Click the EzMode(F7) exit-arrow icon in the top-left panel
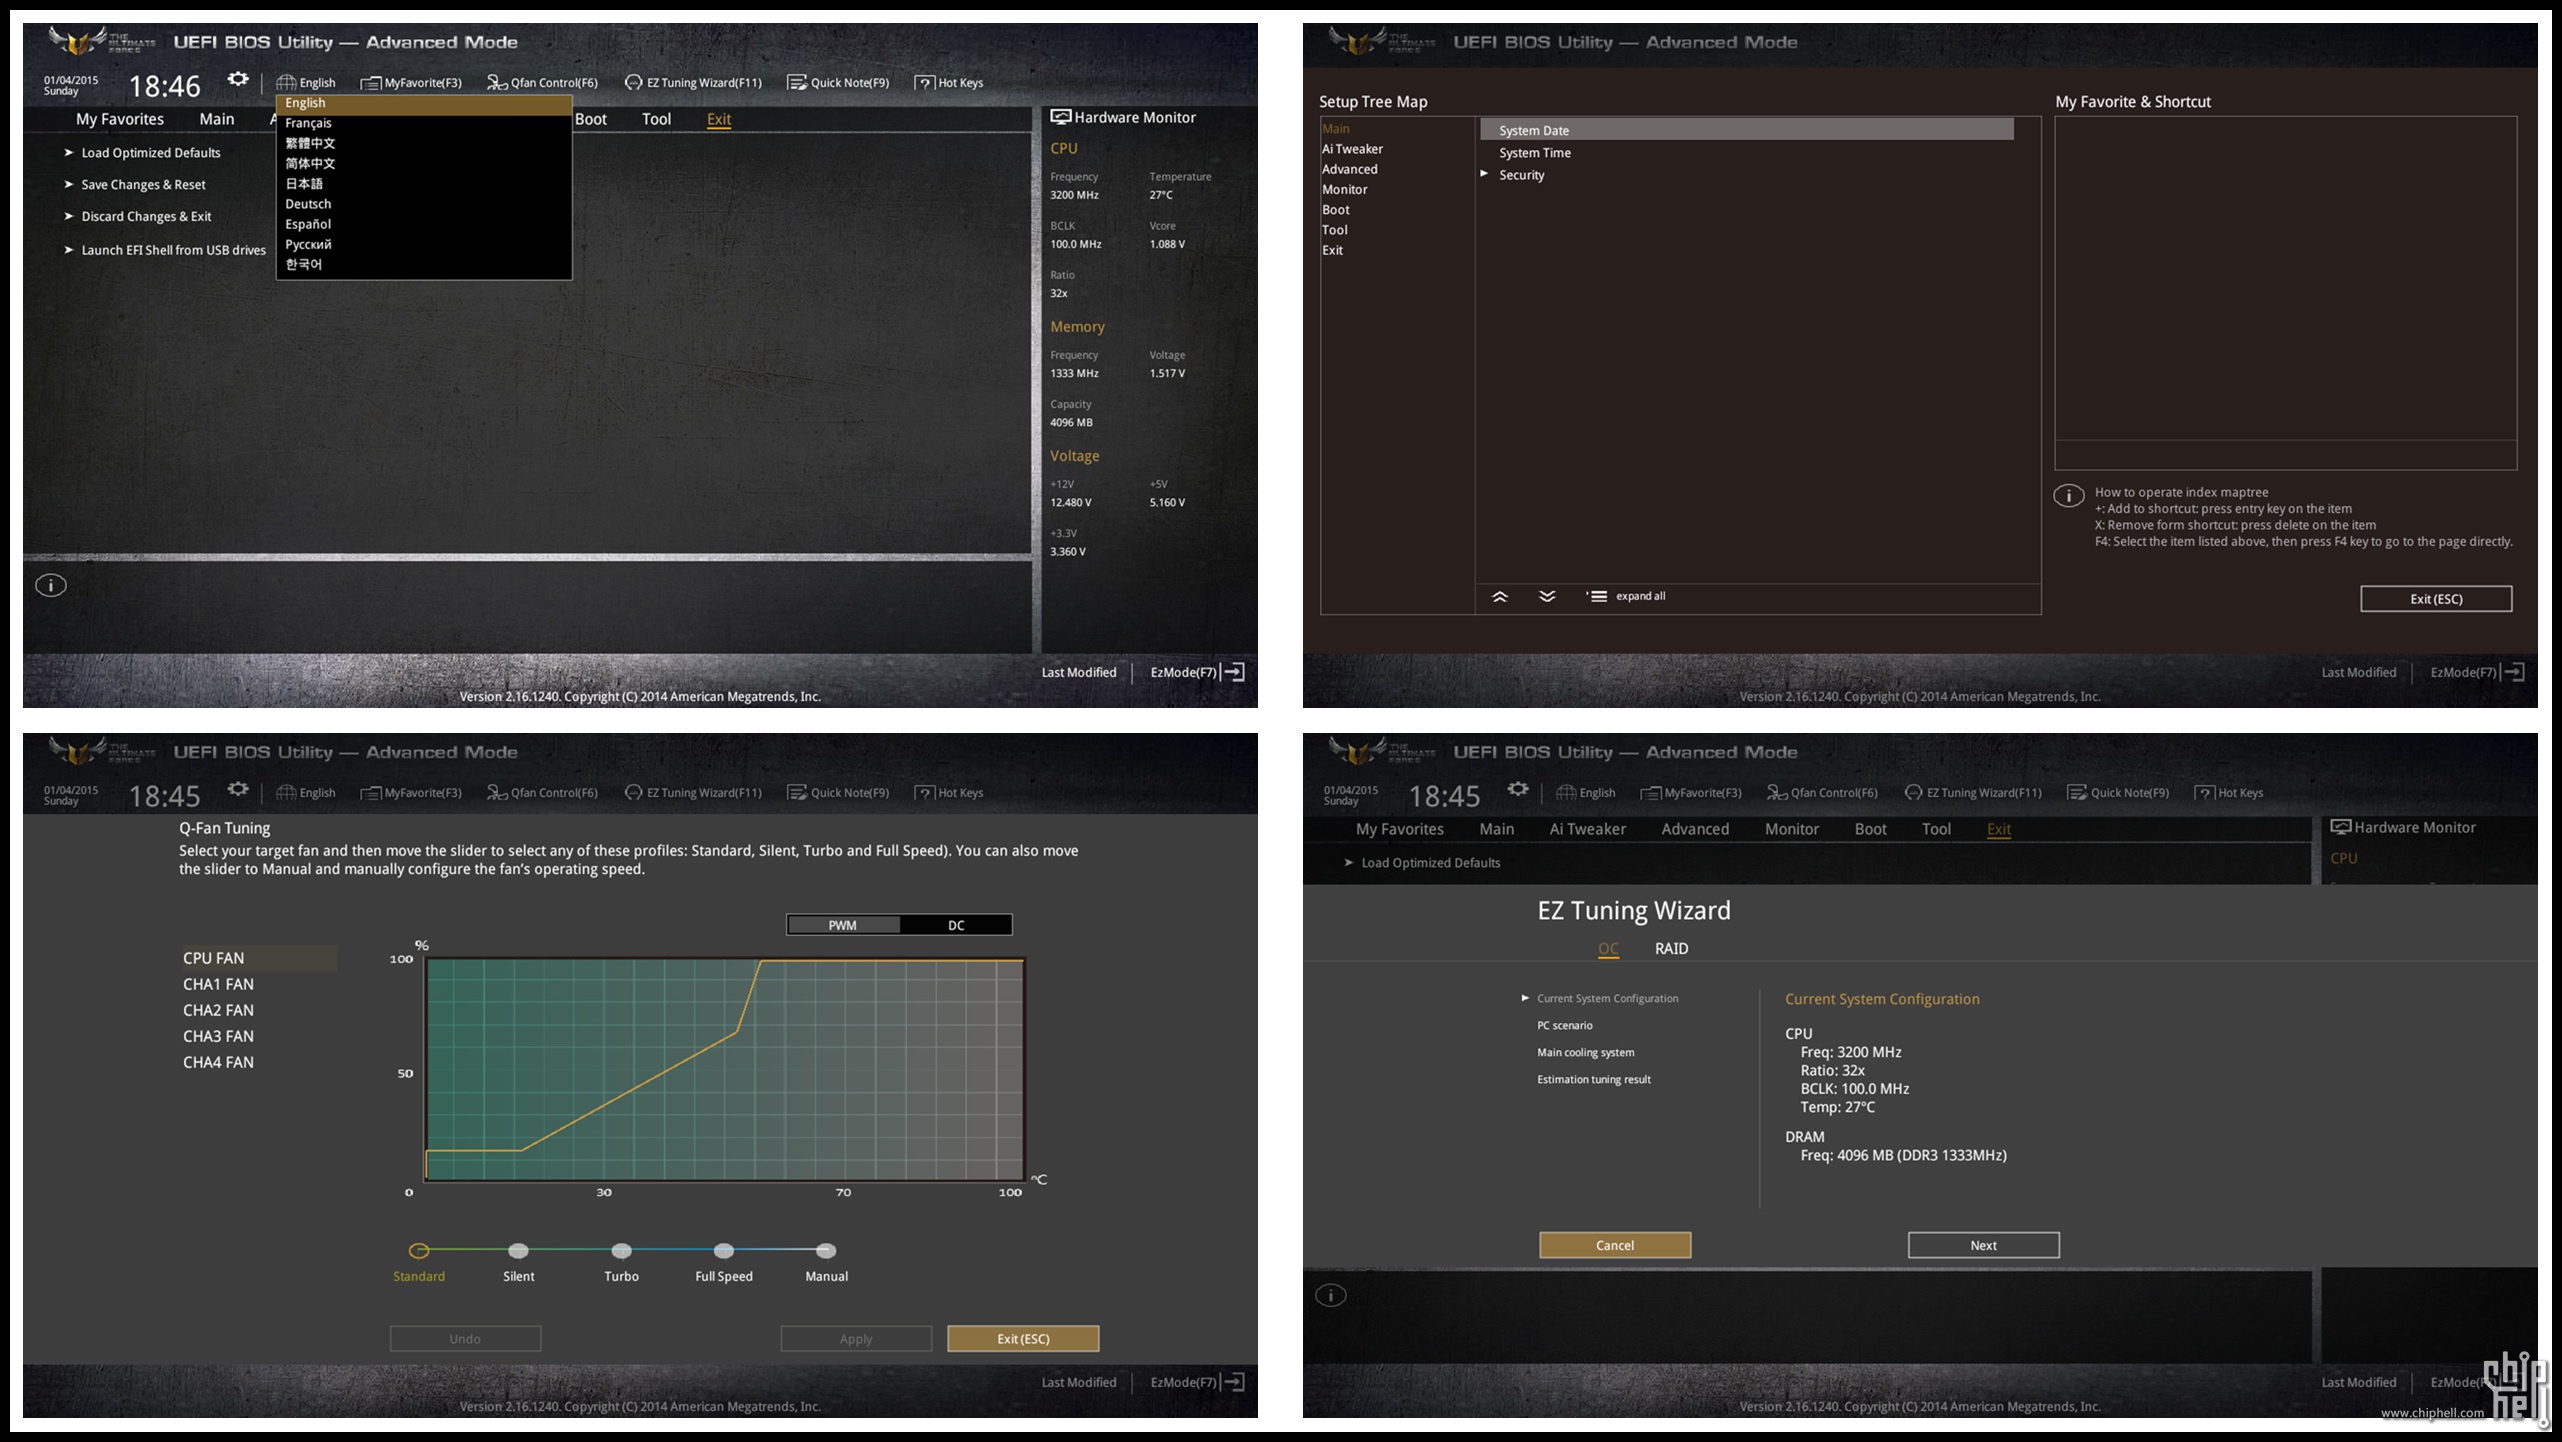Screen dimensions: 2562x1442 [x=1234, y=672]
